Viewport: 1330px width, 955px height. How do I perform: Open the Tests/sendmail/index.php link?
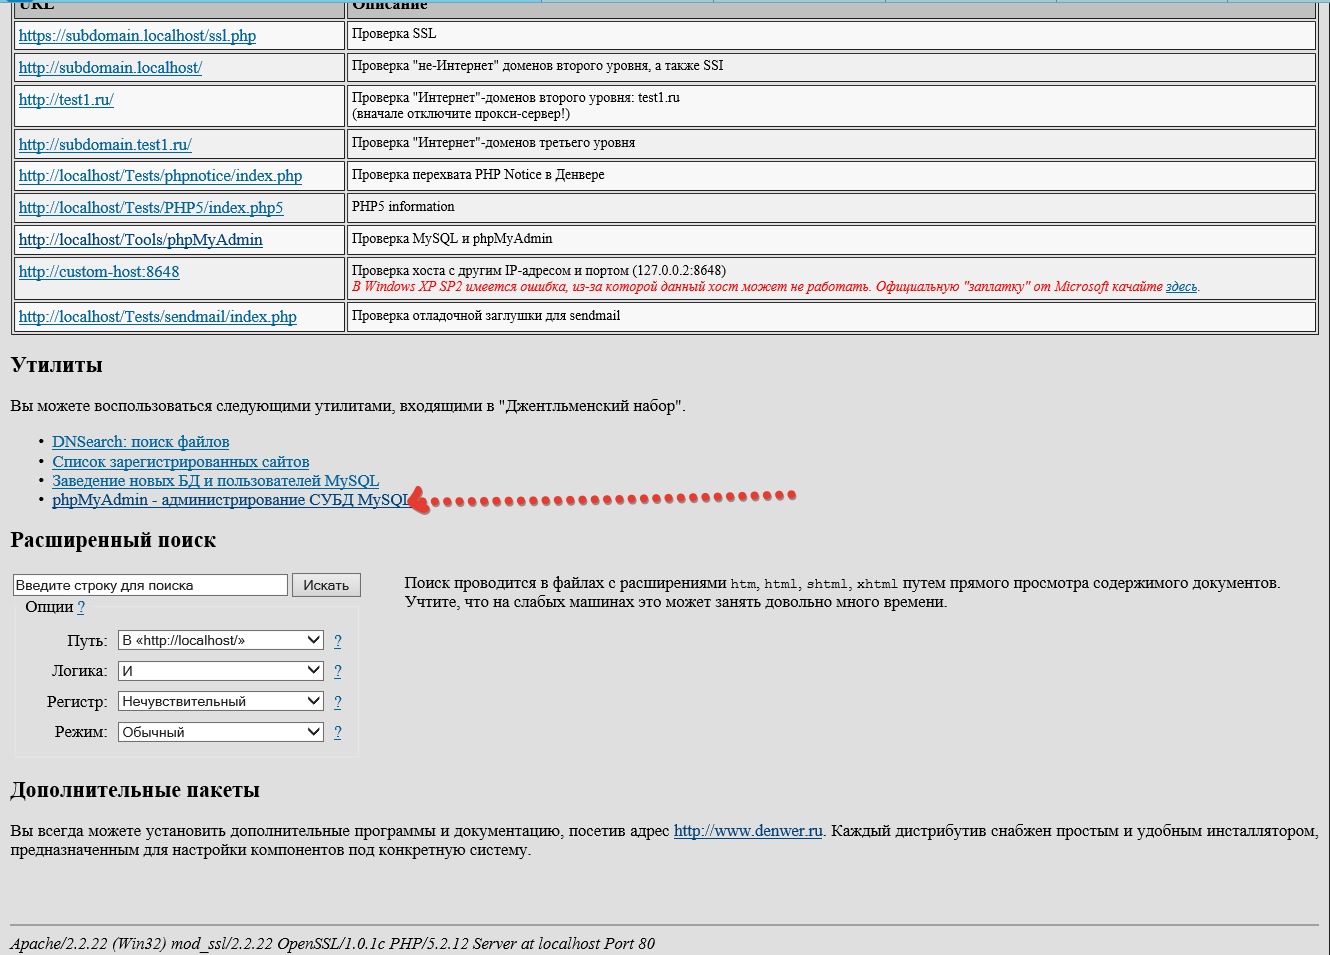click(158, 317)
